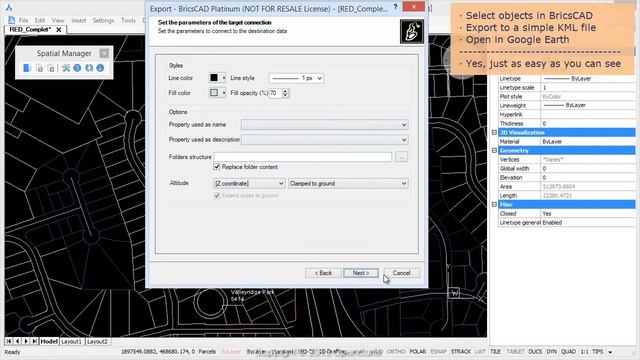This screenshot has height=360, width=640.
Task: Click the Spatial Manager refresh arrows icon
Action: point(89,68)
